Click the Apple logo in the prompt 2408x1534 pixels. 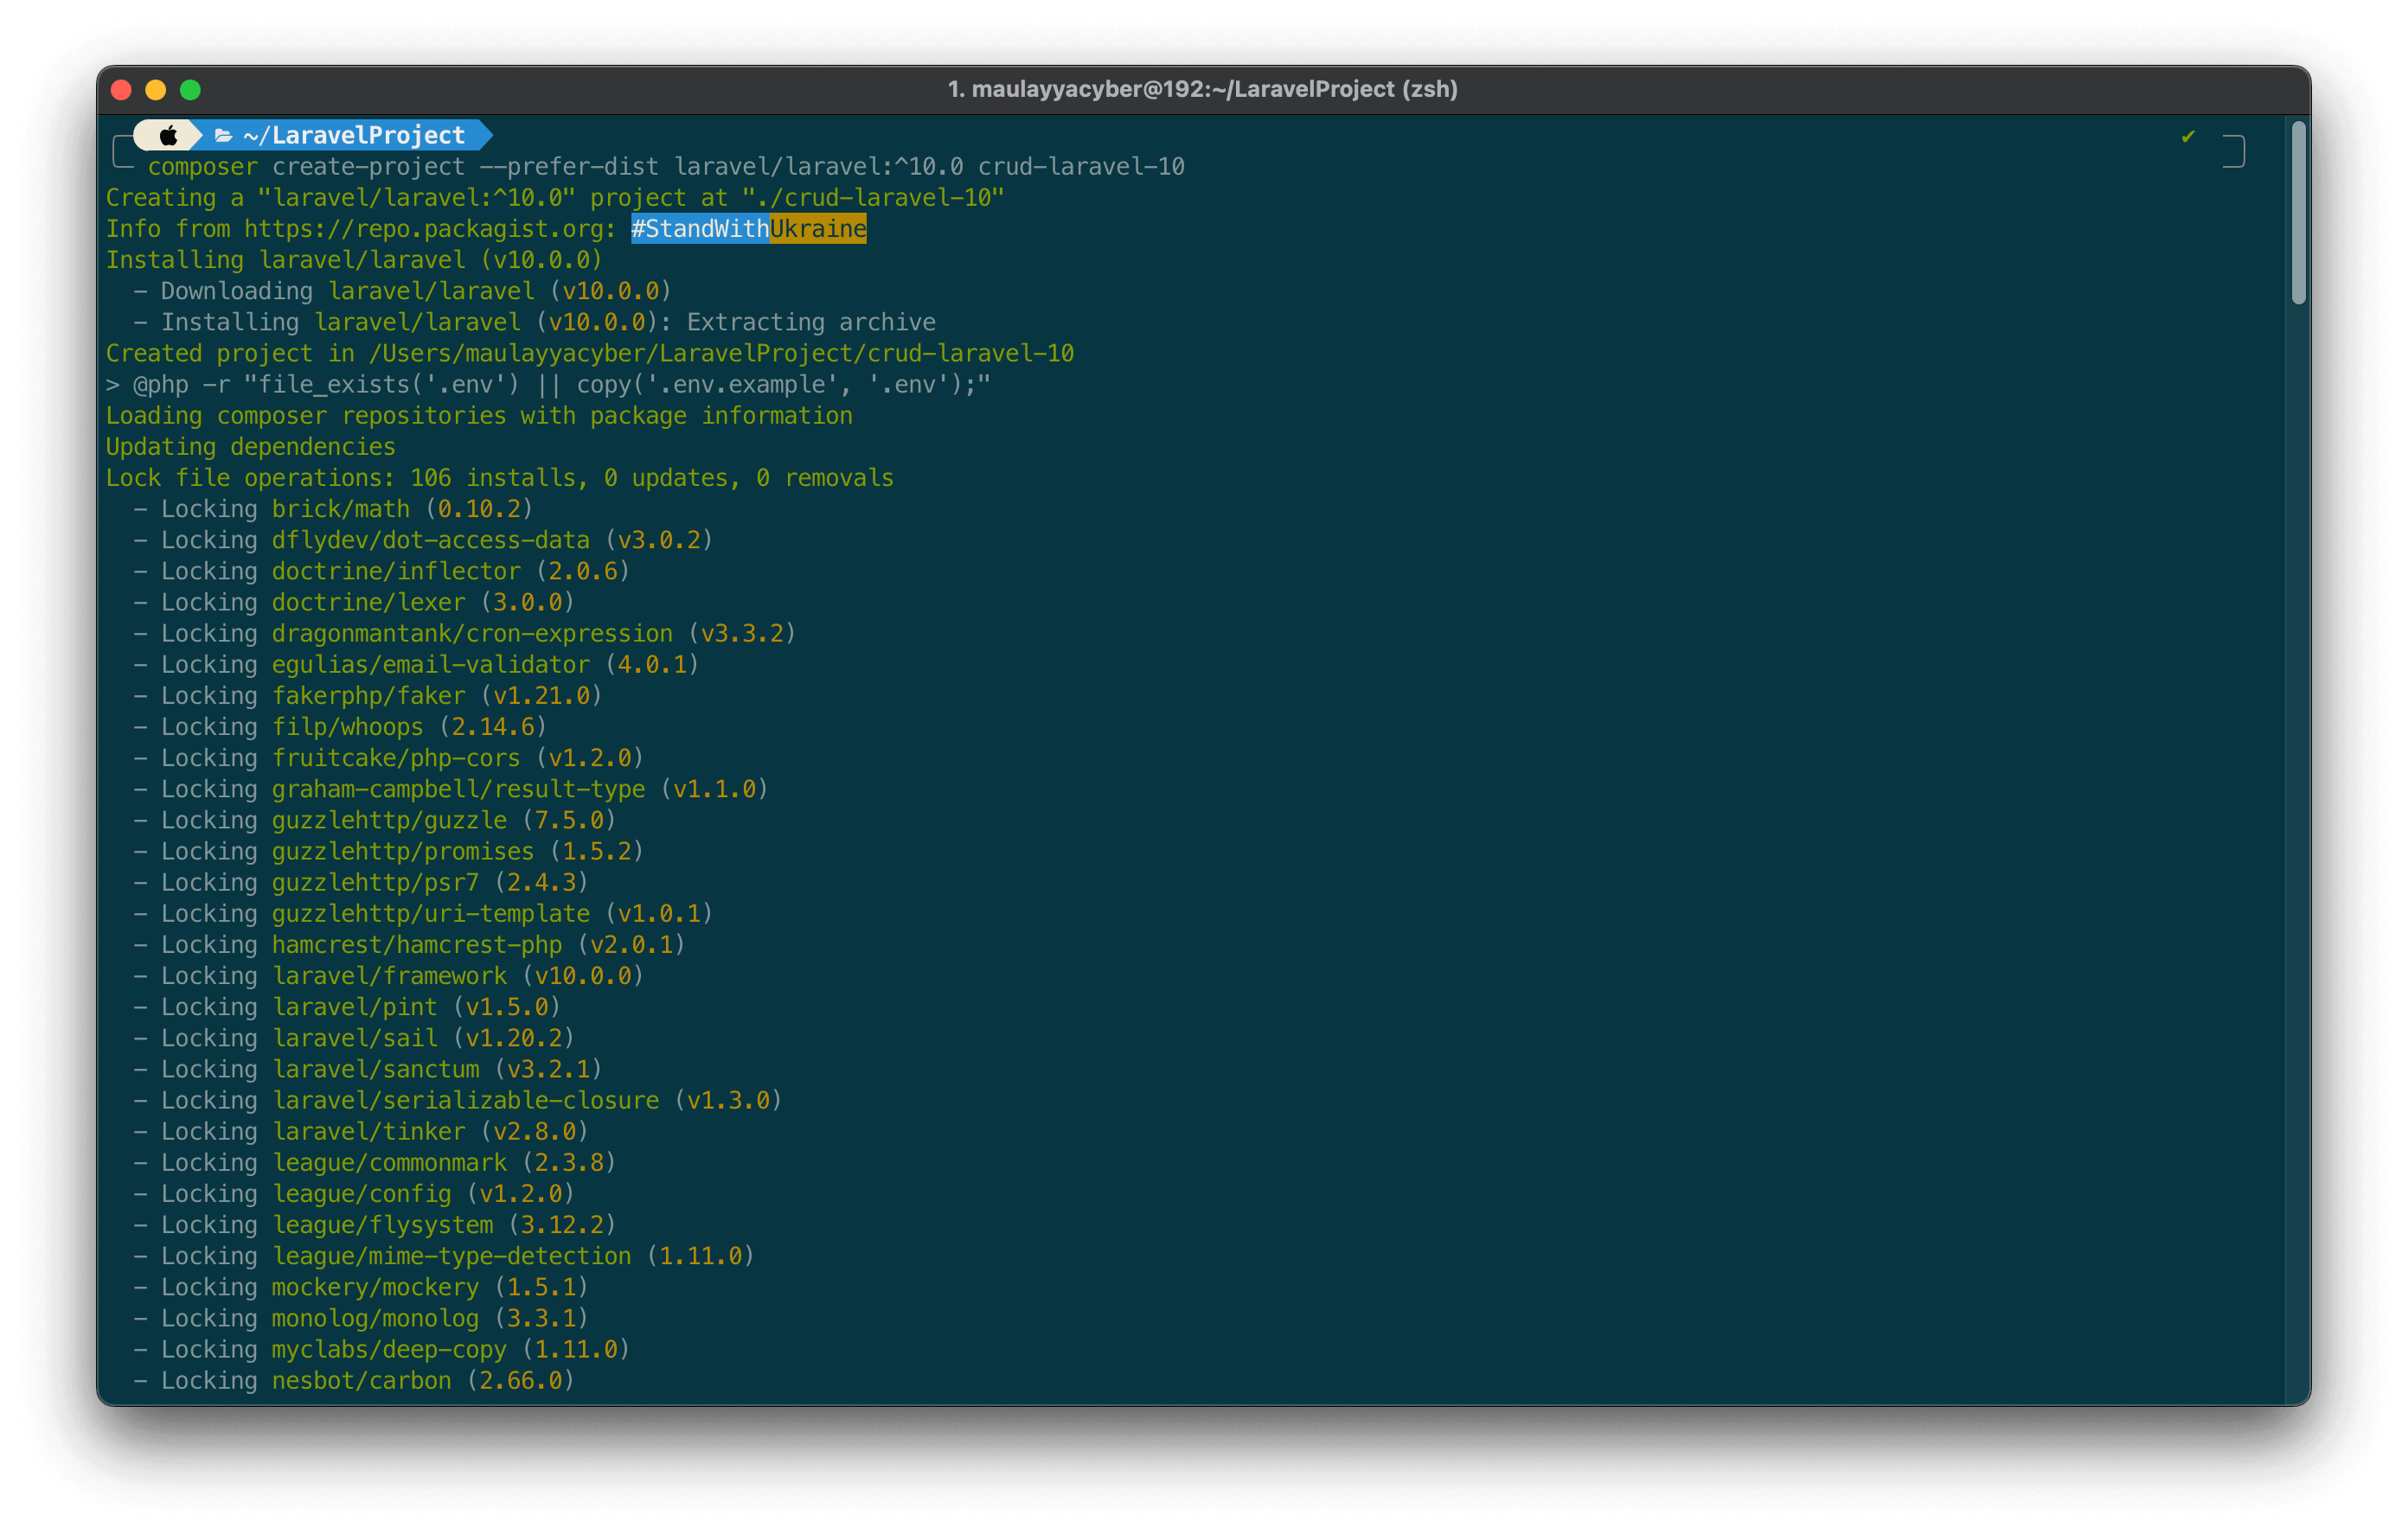[x=168, y=135]
